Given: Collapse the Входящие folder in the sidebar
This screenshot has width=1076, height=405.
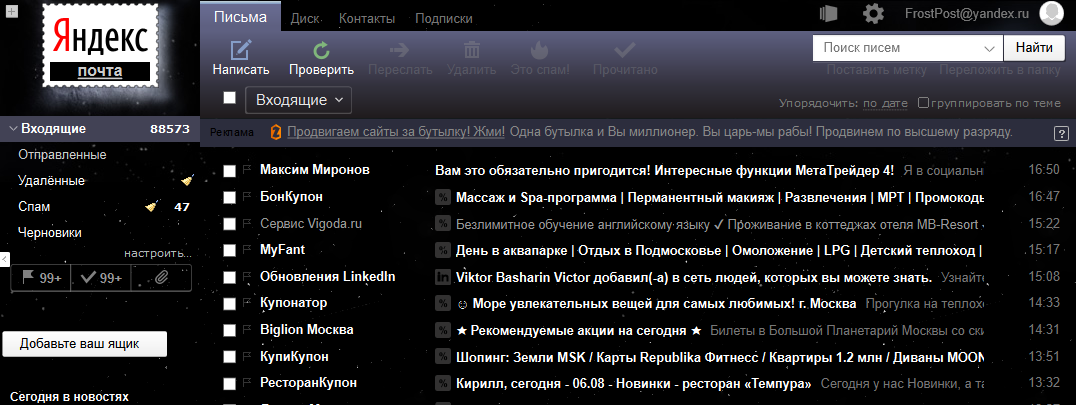Looking at the screenshot, I should click(x=13, y=129).
